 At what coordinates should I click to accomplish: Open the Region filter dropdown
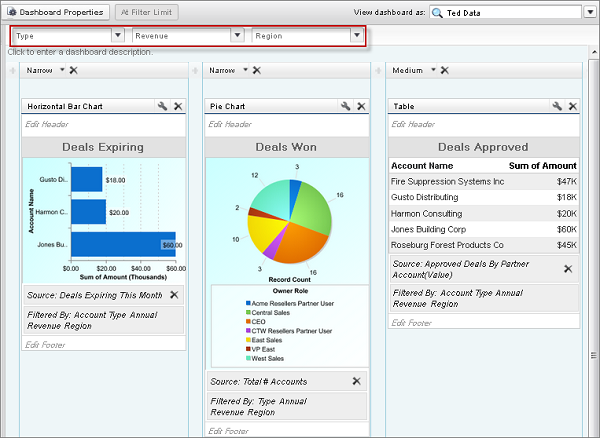tap(356, 35)
